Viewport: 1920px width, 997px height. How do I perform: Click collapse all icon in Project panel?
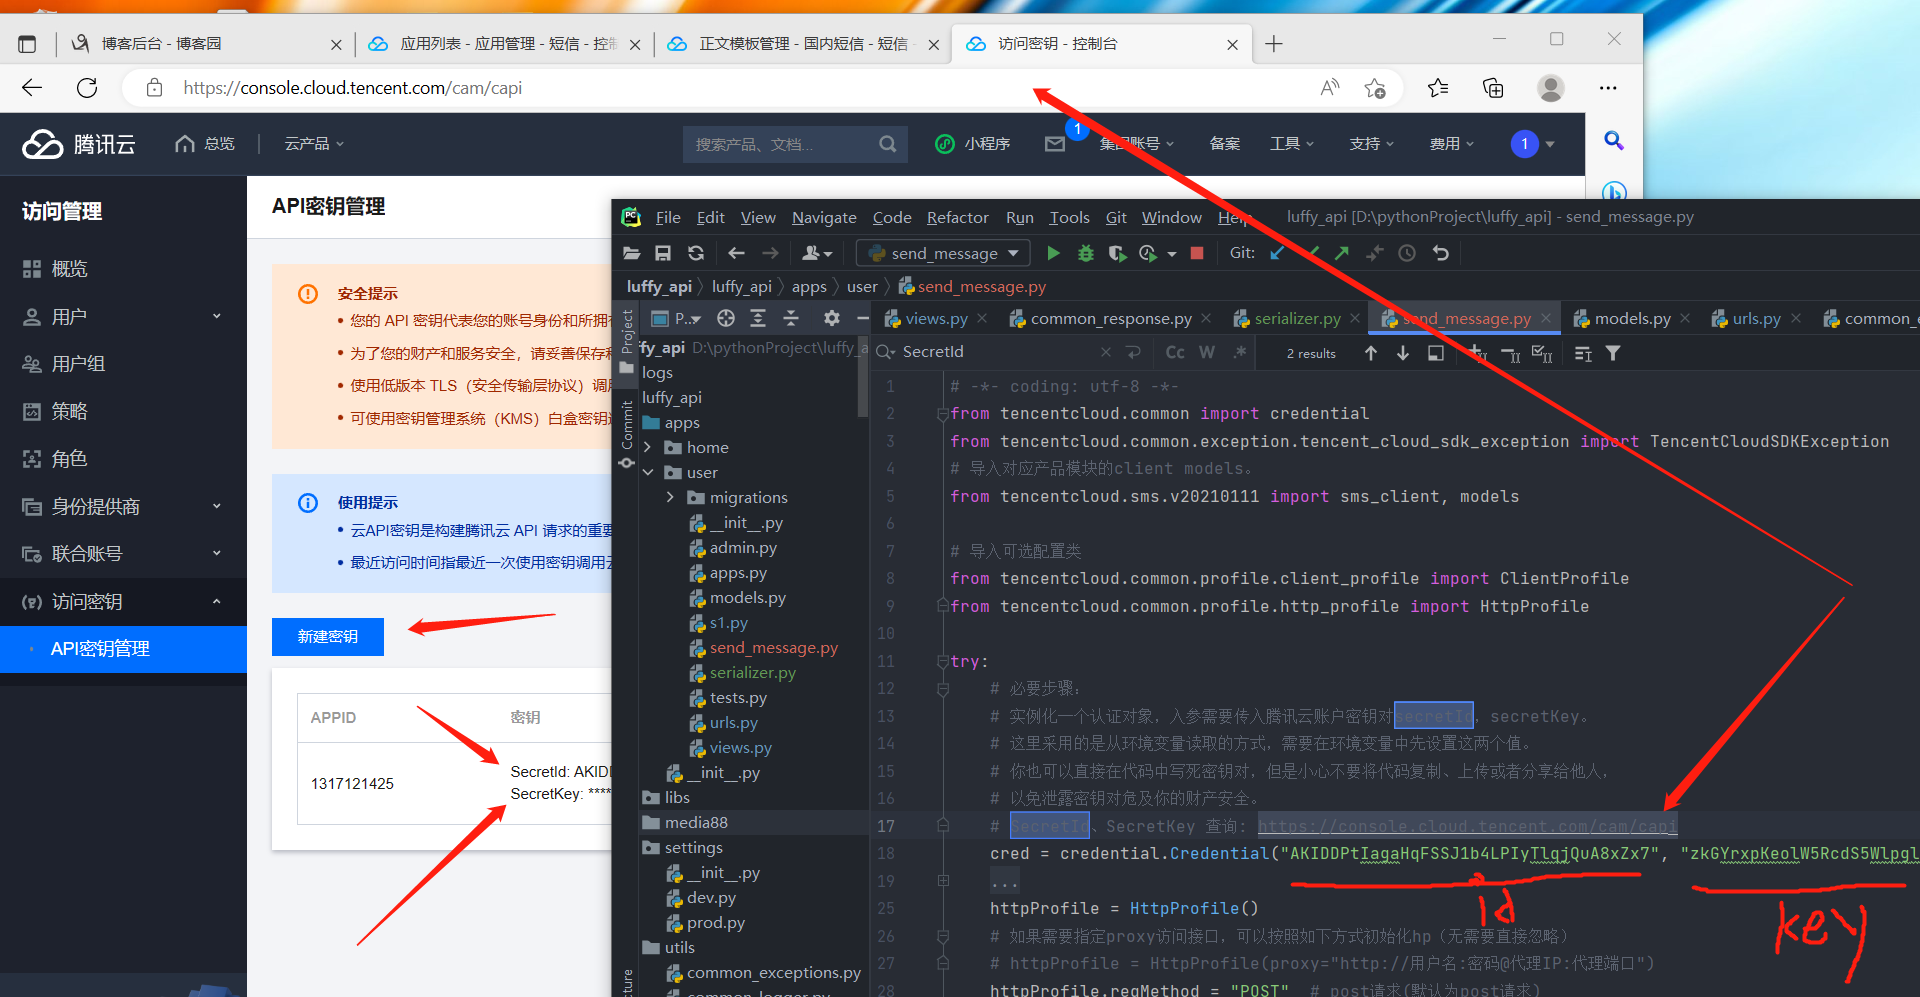(x=791, y=318)
